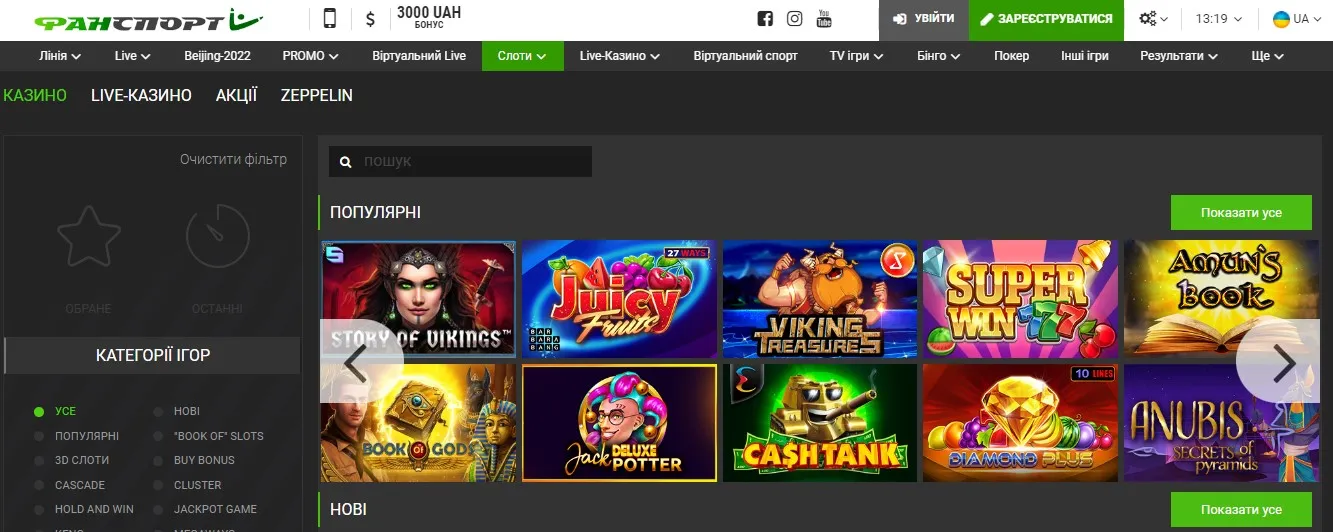Switch to the КАЗИНО tab
This screenshot has width=1333, height=532.
pos(35,96)
